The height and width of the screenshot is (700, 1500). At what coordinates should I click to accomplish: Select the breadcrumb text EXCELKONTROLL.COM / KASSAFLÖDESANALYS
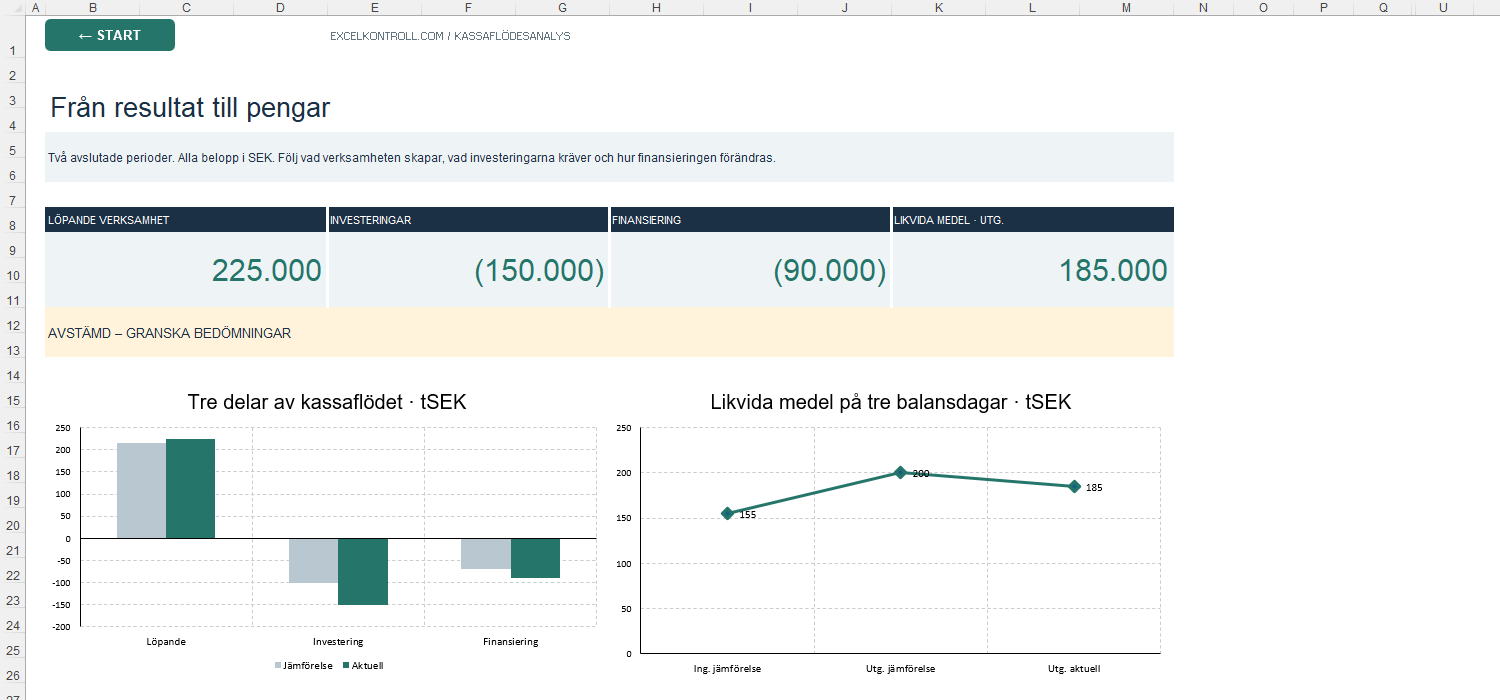(x=450, y=36)
